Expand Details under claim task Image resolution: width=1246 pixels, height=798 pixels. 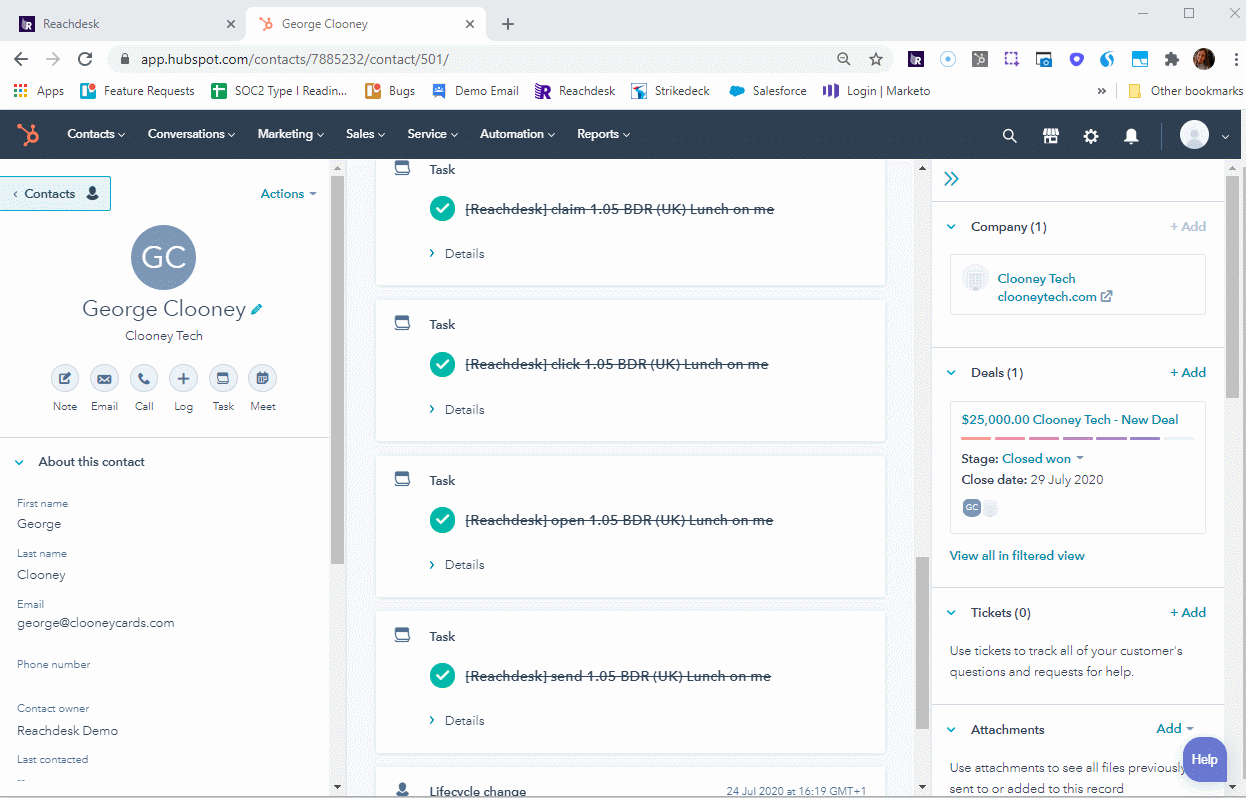[x=457, y=254]
